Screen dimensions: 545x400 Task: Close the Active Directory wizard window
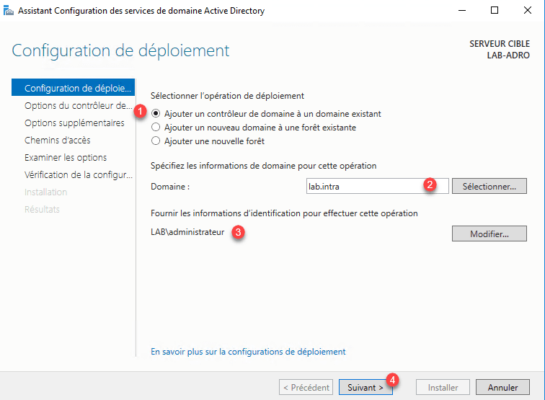tap(527, 10)
